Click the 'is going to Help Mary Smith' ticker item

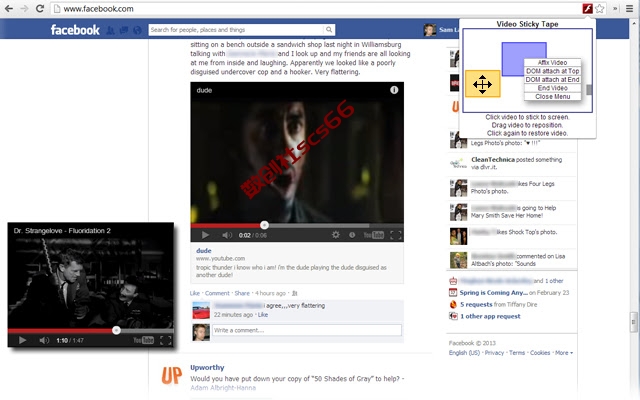tap(513, 212)
